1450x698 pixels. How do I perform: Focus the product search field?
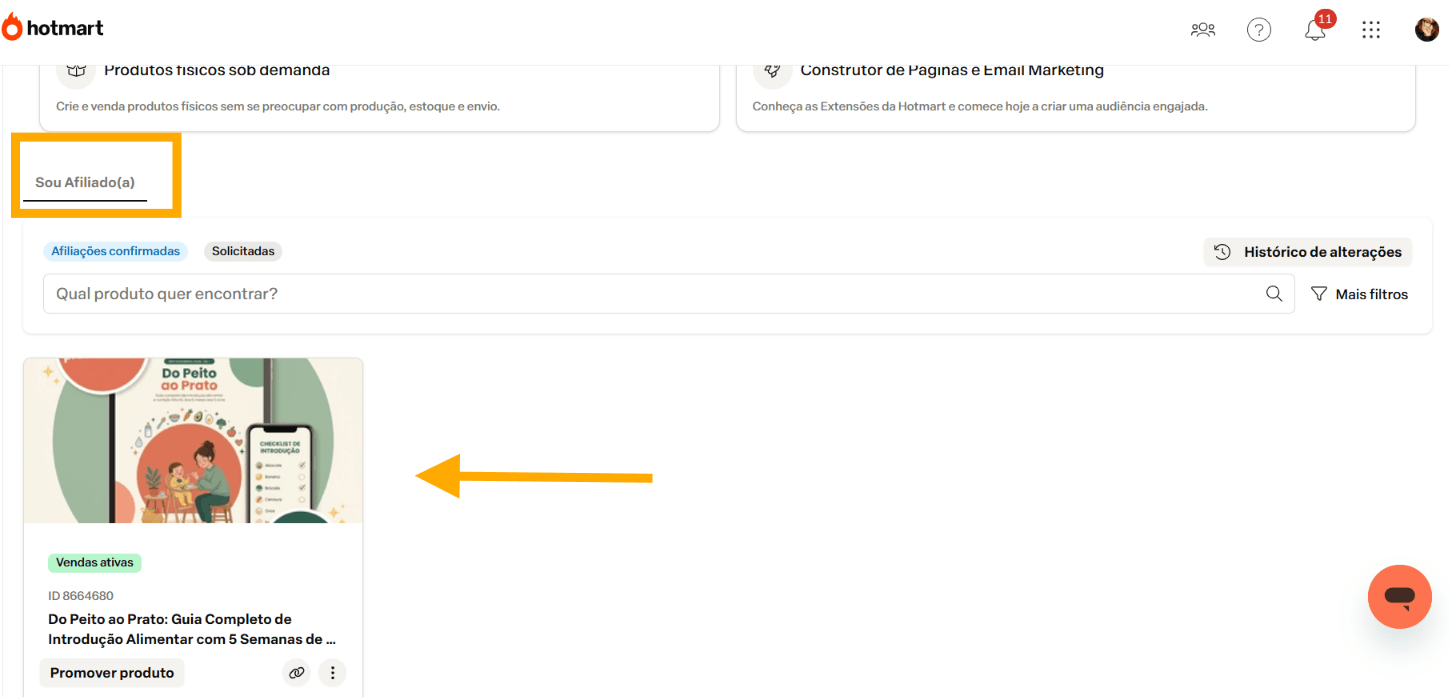coord(668,294)
